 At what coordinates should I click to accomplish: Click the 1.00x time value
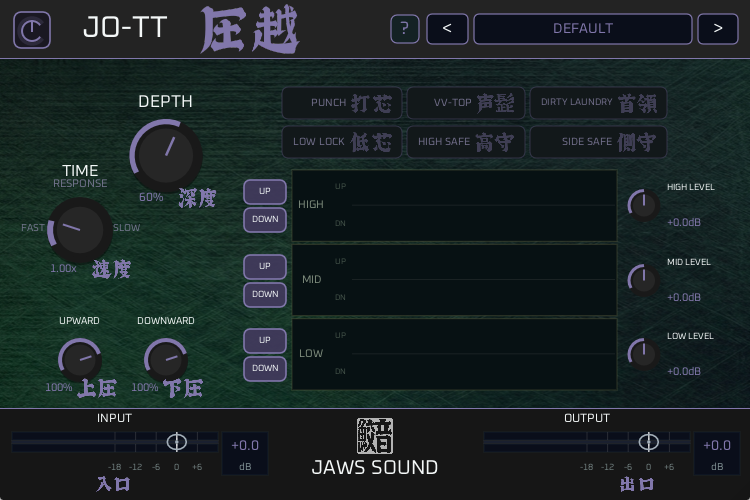[x=63, y=268]
